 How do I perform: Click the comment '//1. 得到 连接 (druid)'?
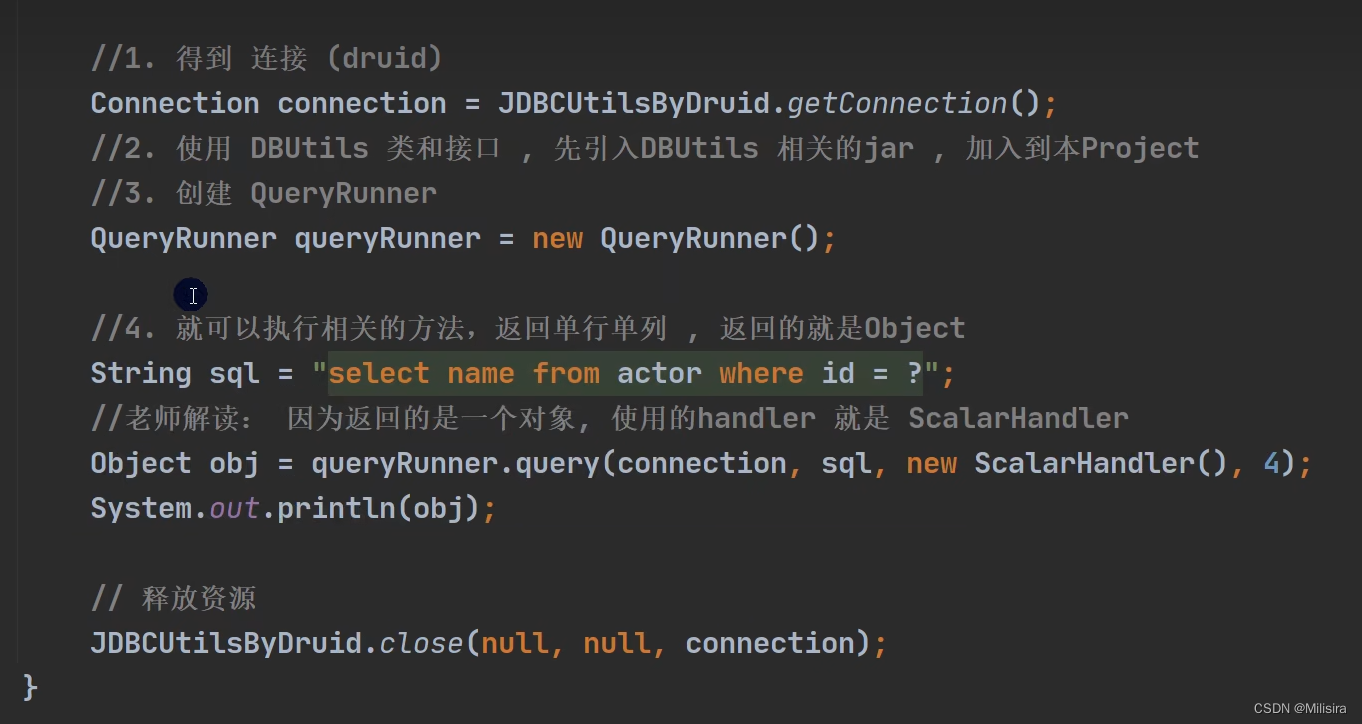click(x=266, y=59)
